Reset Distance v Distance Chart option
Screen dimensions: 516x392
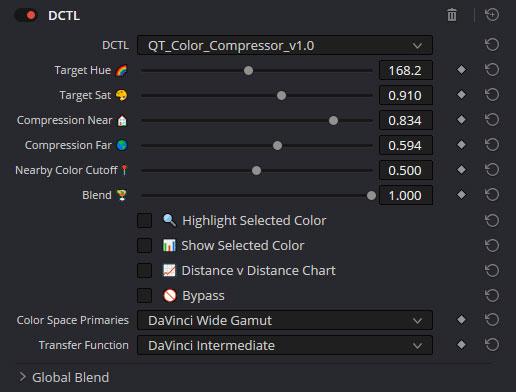pos(492,270)
